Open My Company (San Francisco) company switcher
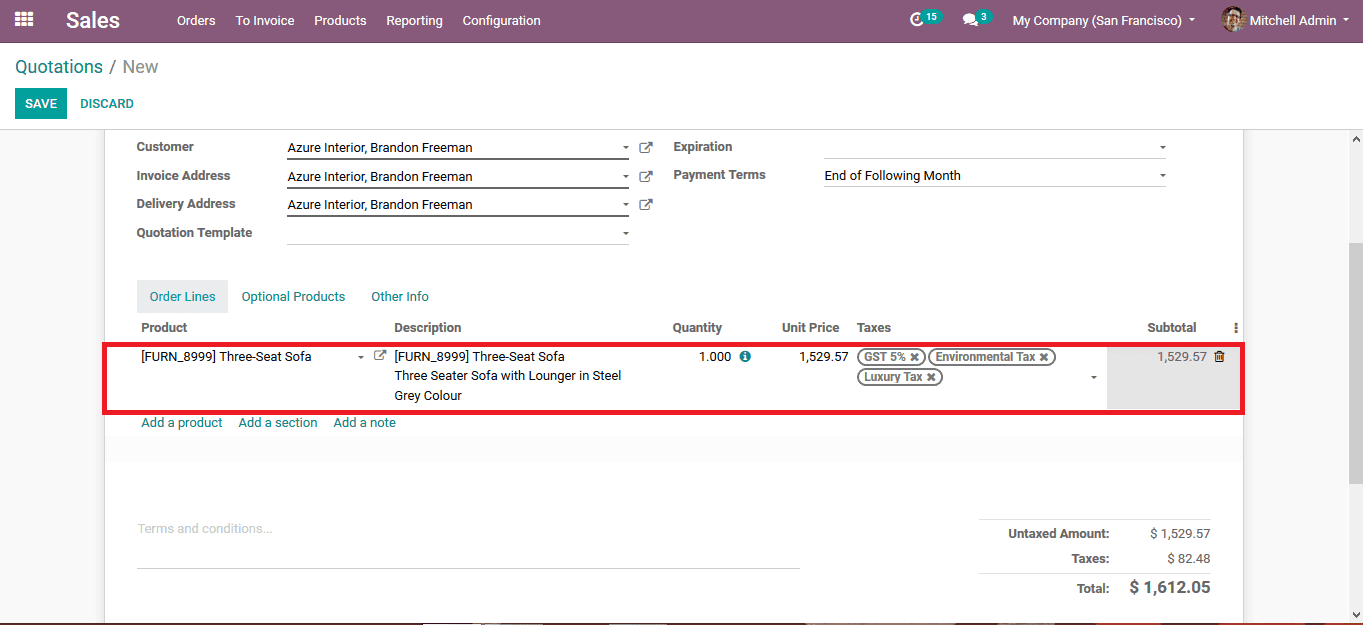 coord(1103,20)
